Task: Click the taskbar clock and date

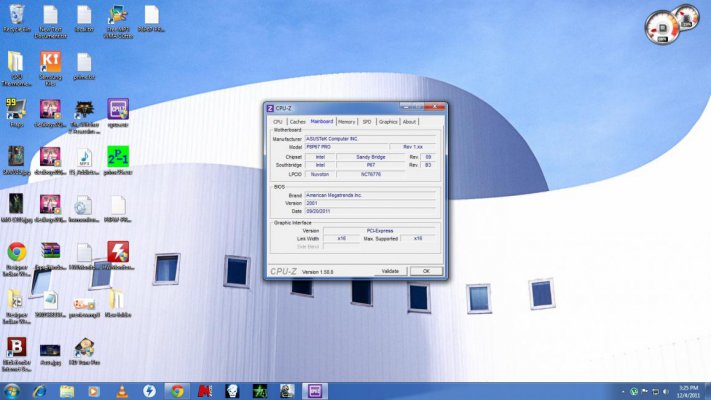Action: 688,391
